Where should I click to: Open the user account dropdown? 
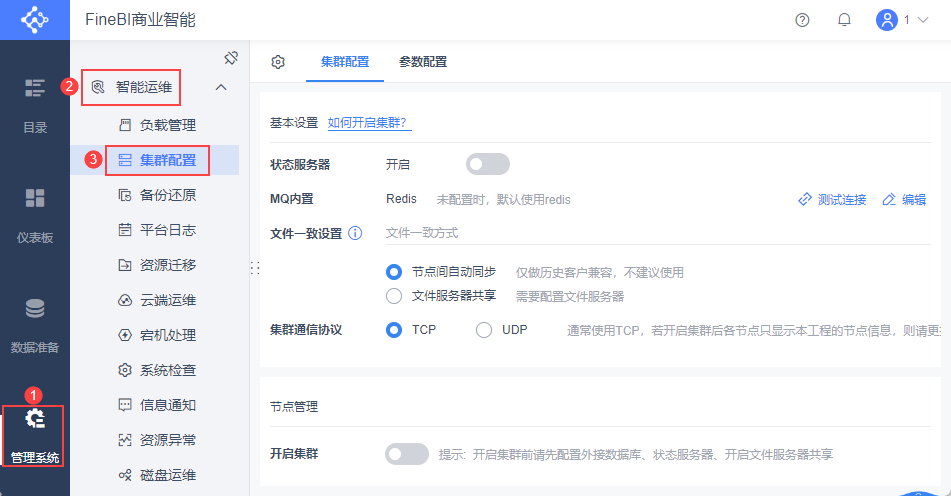pos(902,20)
